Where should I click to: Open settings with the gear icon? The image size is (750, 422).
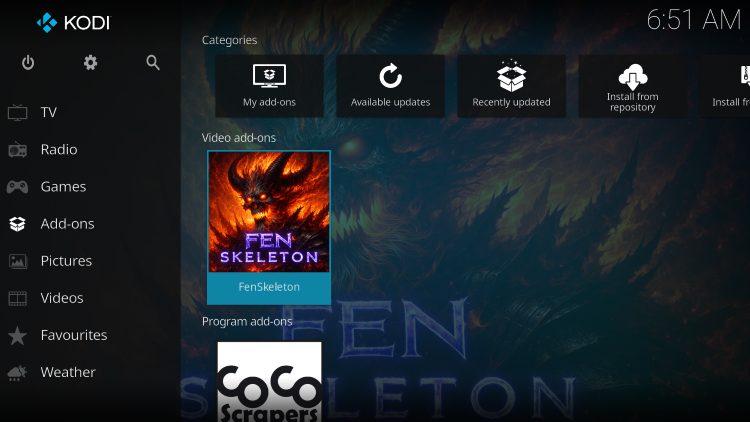pos(90,63)
